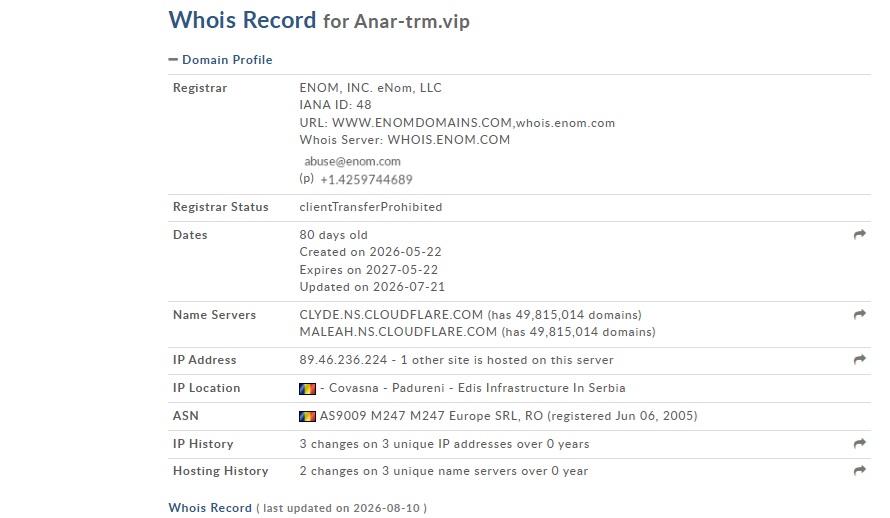Click the IP address 89.46.236.224
Viewport: 890px width, 518px height.
point(343,360)
